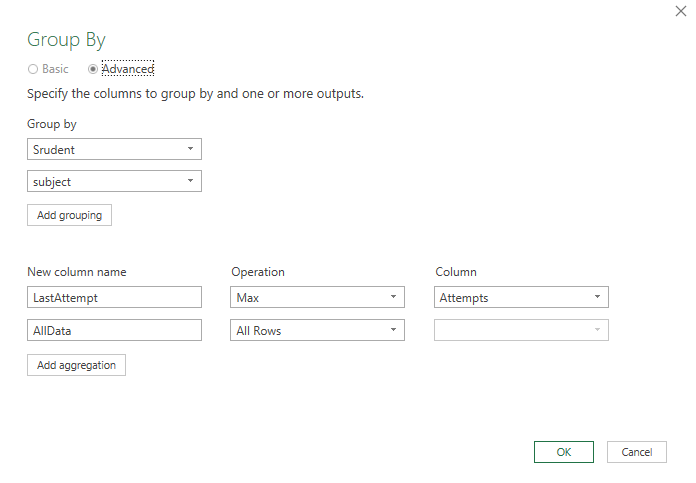Click Add grouping button
Screen dimensions: 696x483
tap(69, 215)
